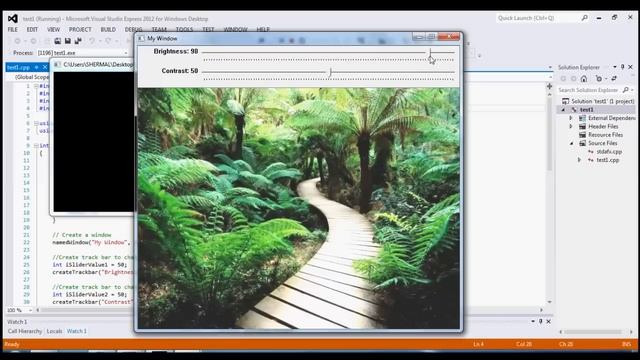Viewport: 640px width, 360px height.
Task: Click the Redo toolbar icon
Action: (x=108, y=40)
